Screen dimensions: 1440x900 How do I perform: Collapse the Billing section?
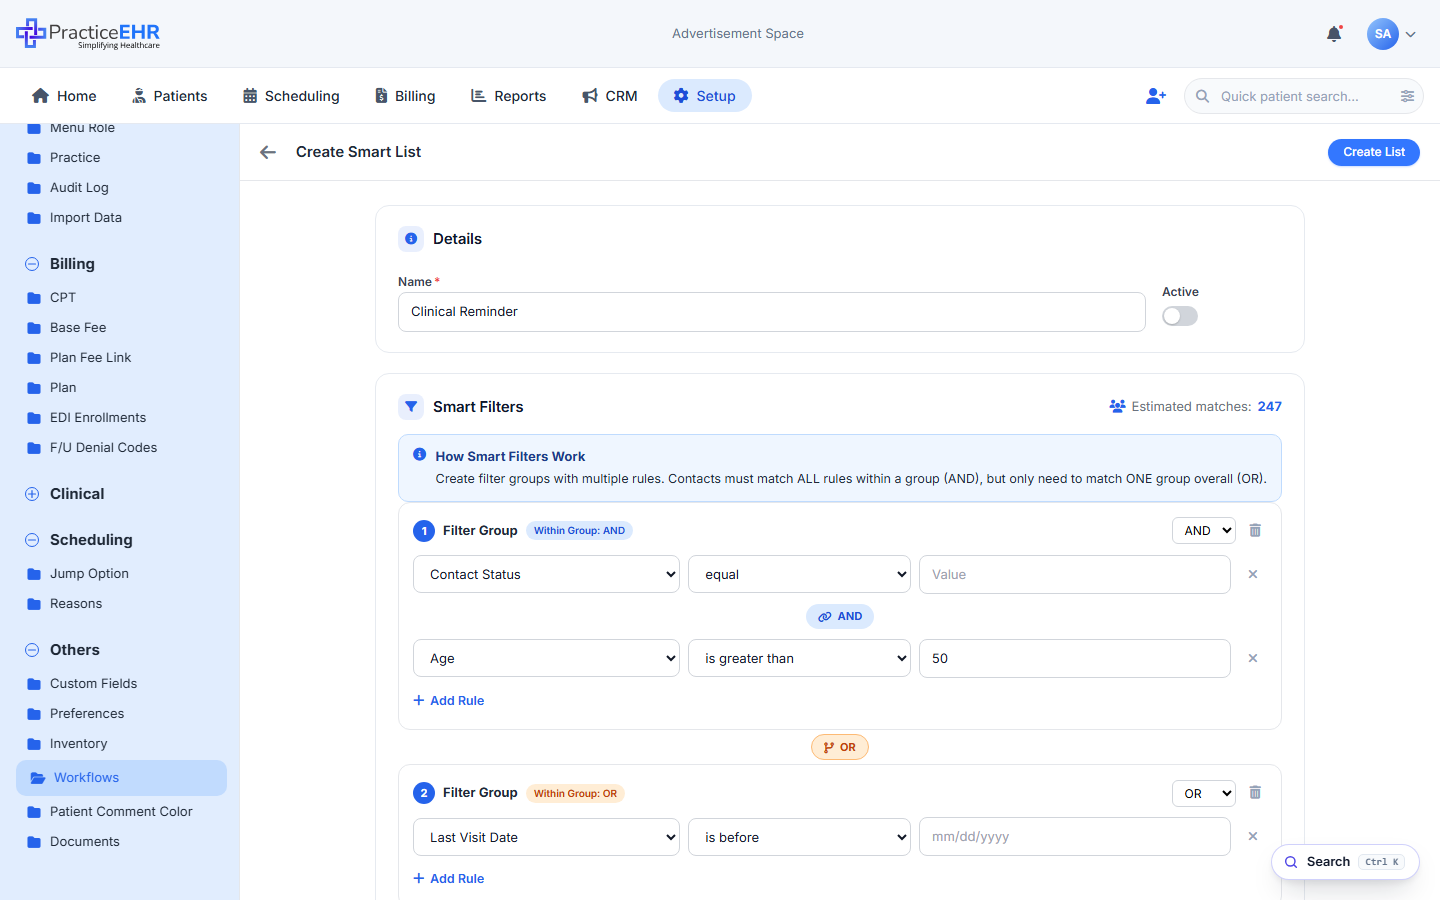32,264
